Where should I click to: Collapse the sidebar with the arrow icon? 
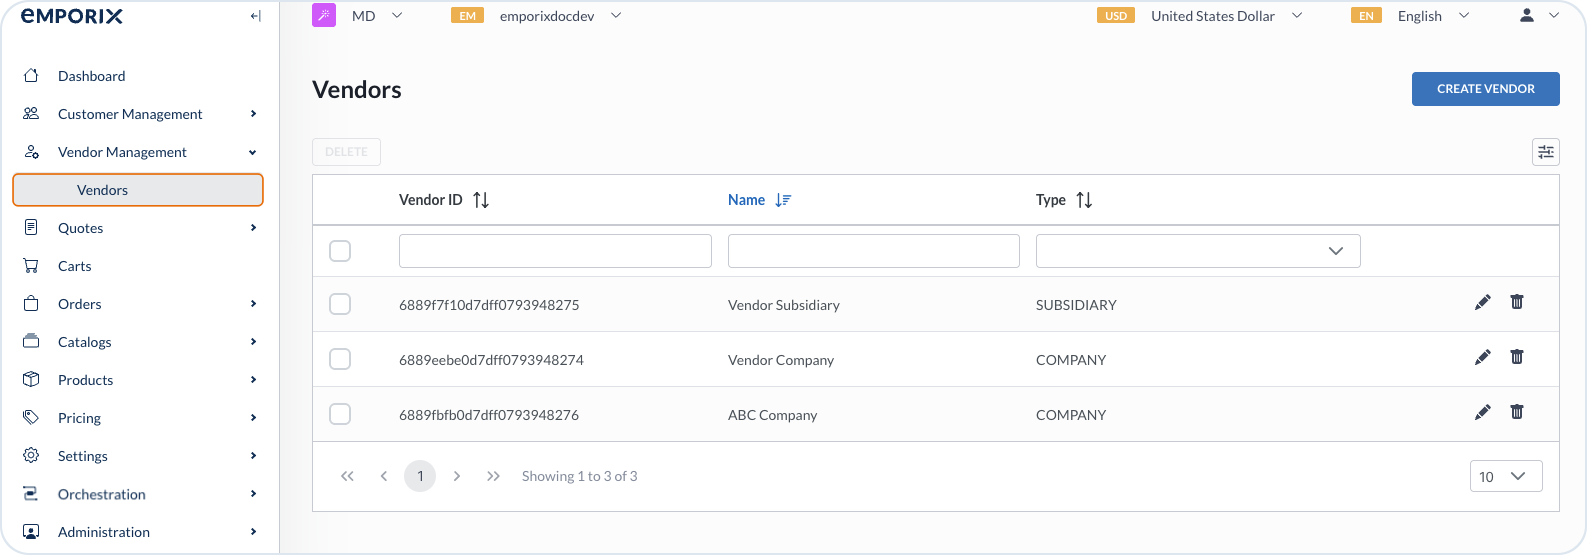coord(255,16)
